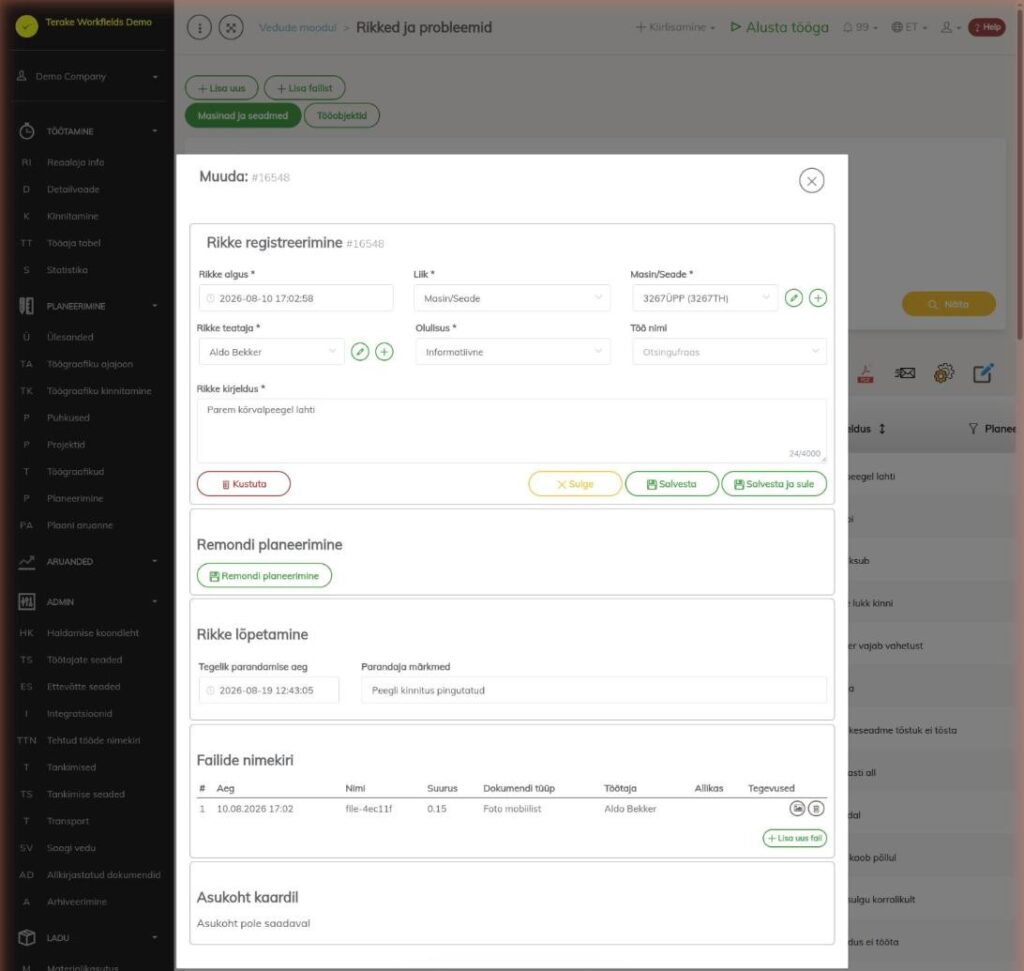1024x971 pixels.
Task: Click the Salvesta ja sule button
Action: 774,484
